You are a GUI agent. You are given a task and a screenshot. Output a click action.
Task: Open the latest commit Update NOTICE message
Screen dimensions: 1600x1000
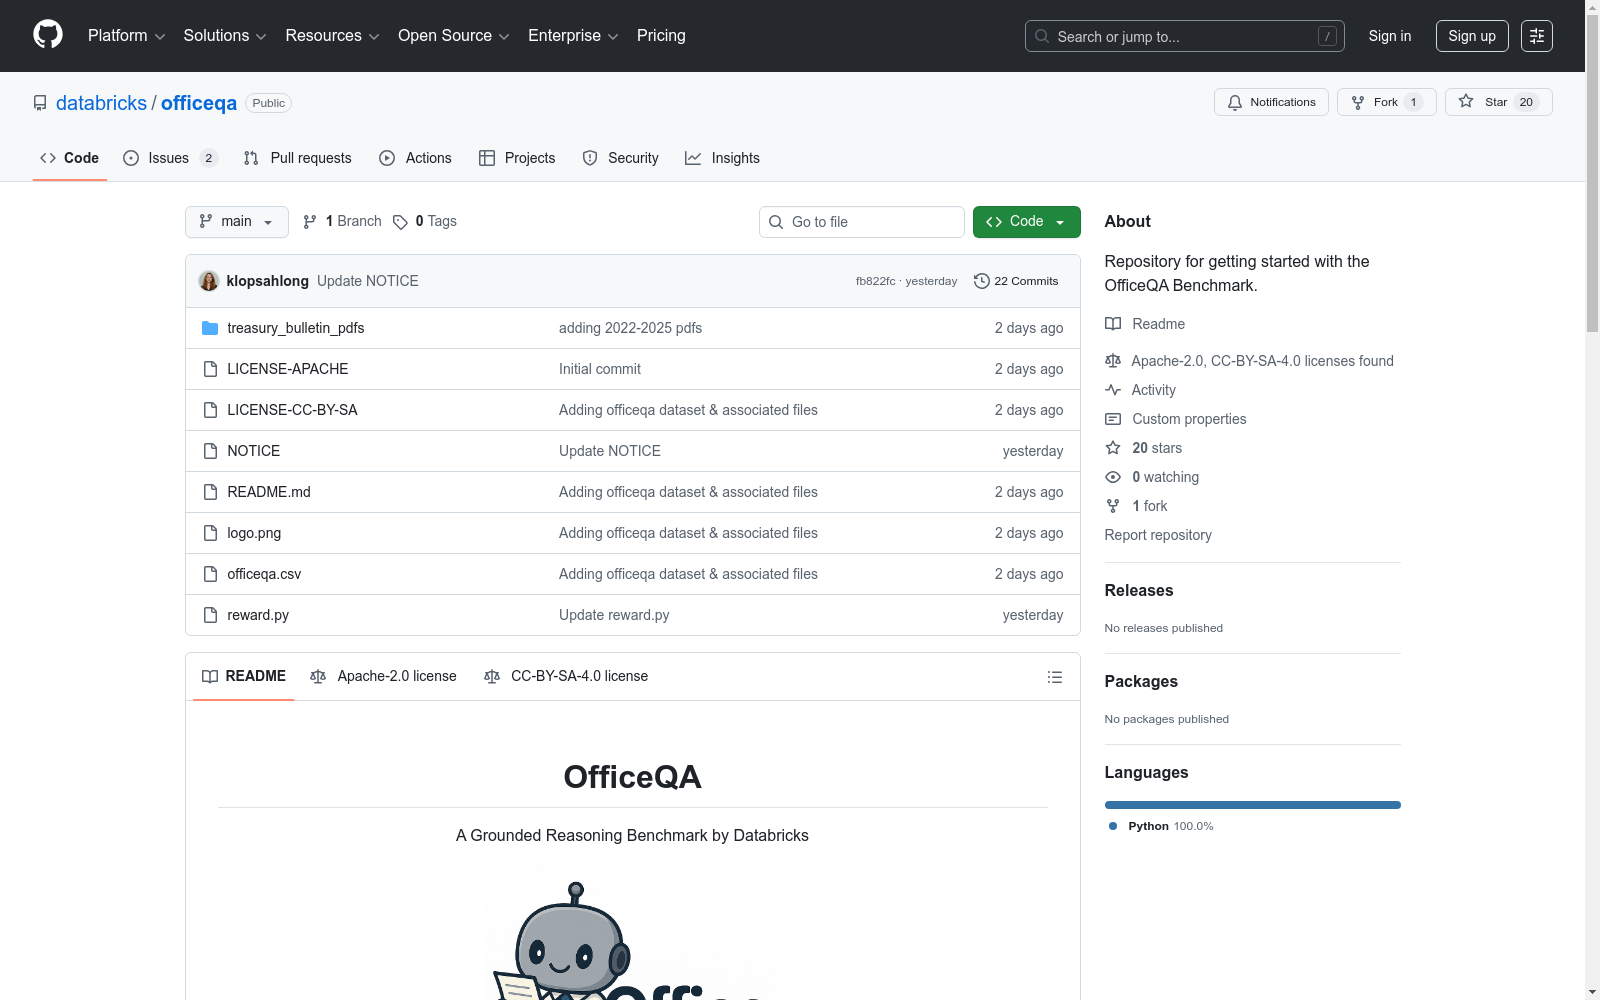368,281
